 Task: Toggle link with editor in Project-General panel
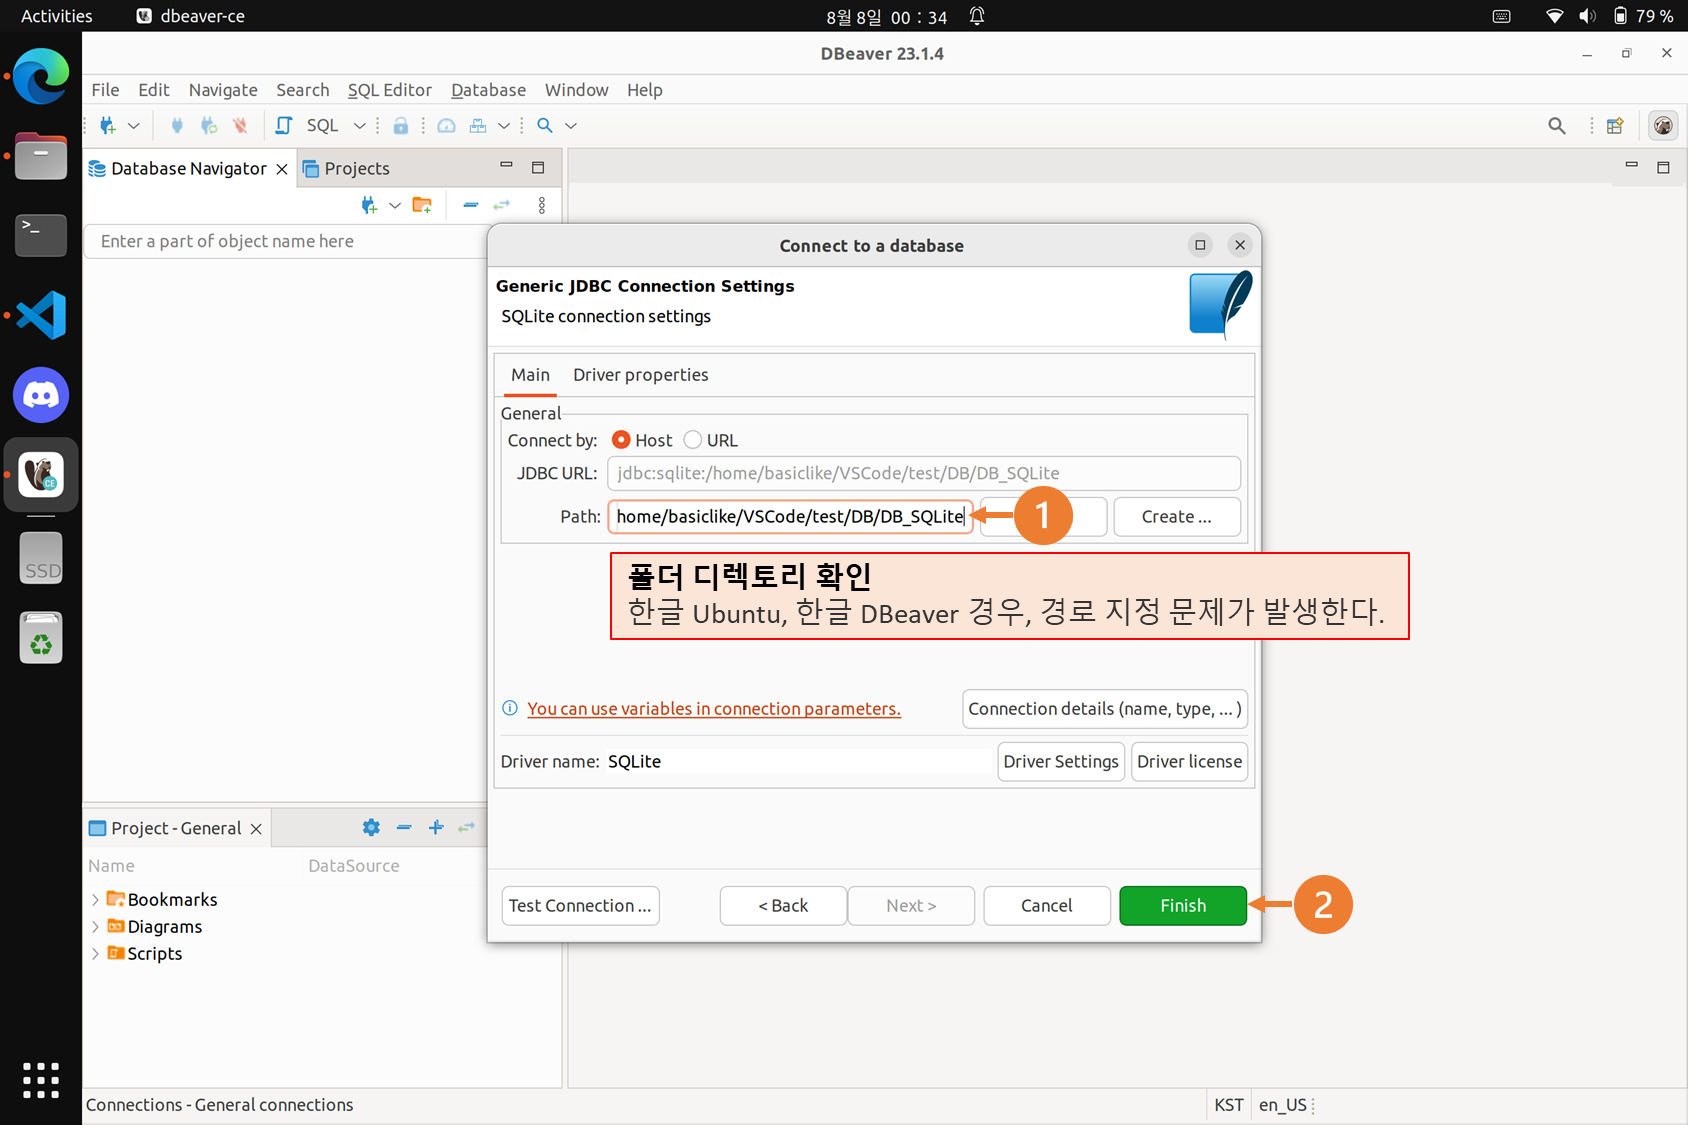click(x=467, y=828)
